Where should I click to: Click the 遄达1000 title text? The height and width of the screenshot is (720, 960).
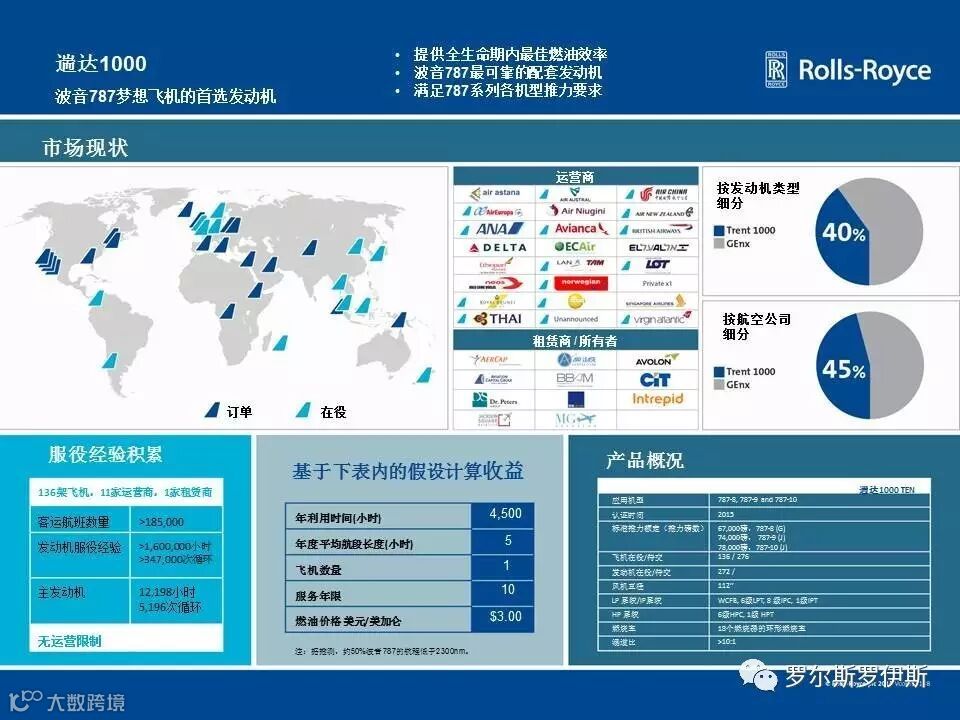click(101, 64)
